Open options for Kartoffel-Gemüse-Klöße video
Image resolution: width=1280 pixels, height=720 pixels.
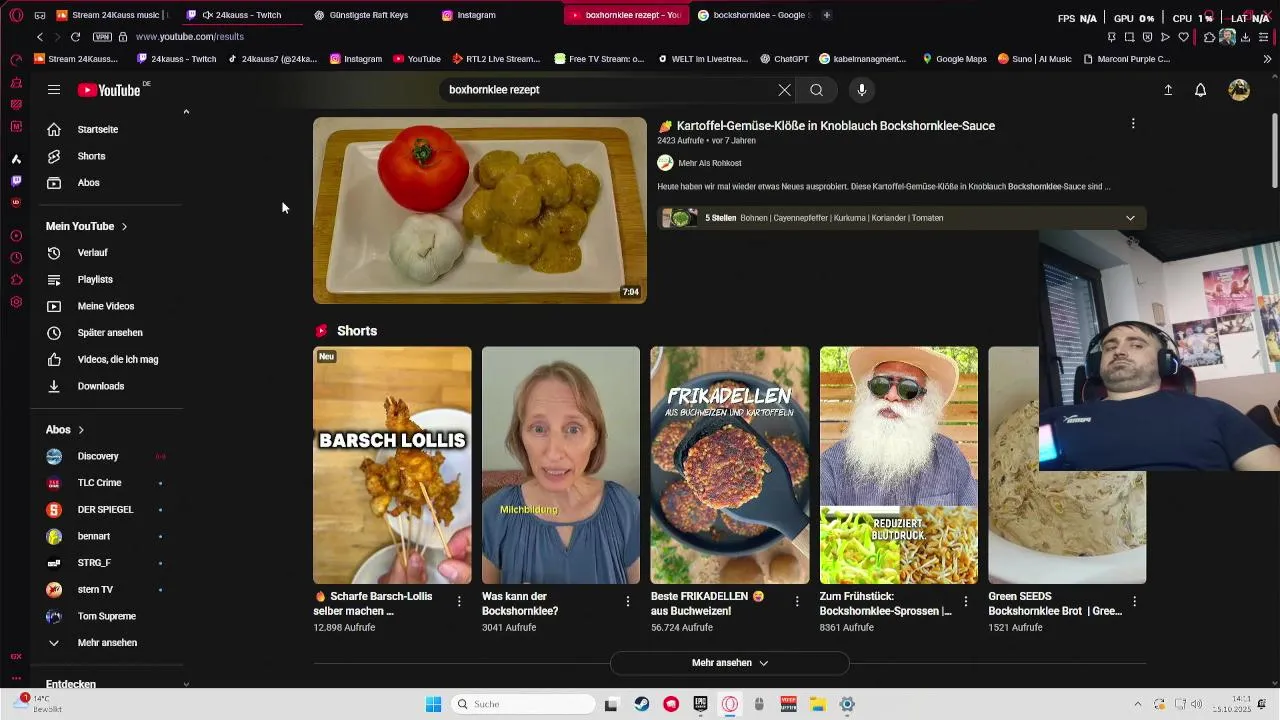[1133, 124]
